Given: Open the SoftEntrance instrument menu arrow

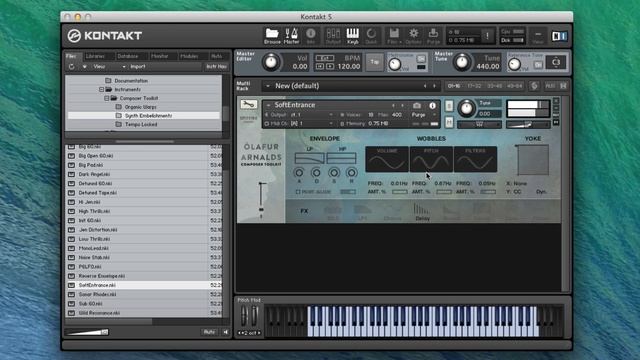Looking at the screenshot, I should 268,105.
